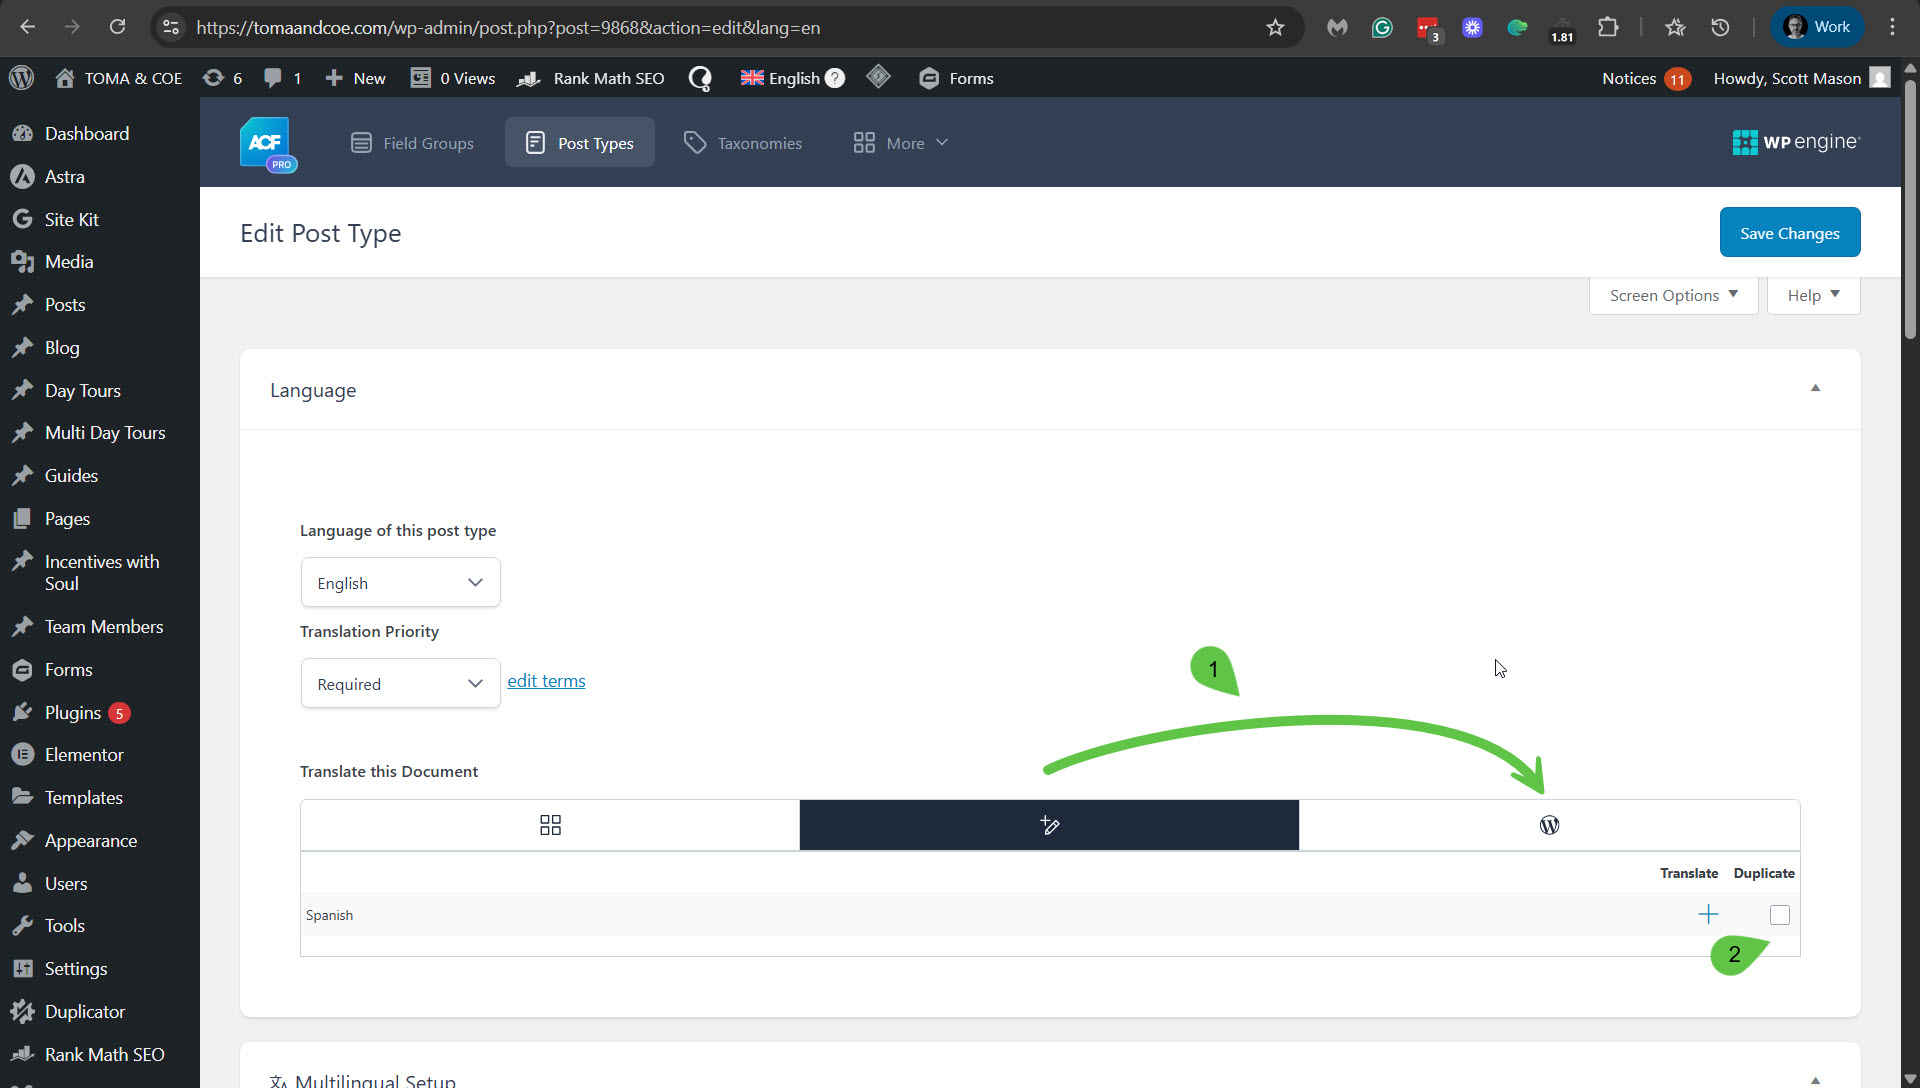Collapse the Language panel

click(1815, 389)
